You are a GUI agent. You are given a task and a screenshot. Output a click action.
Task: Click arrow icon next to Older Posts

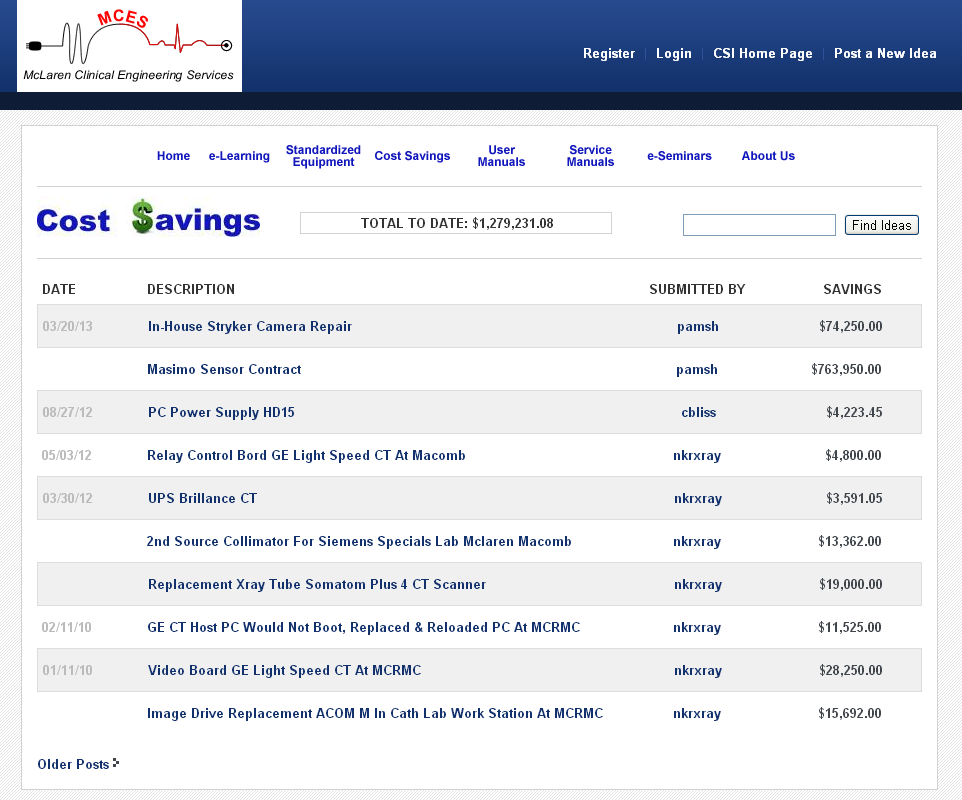tap(116, 764)
